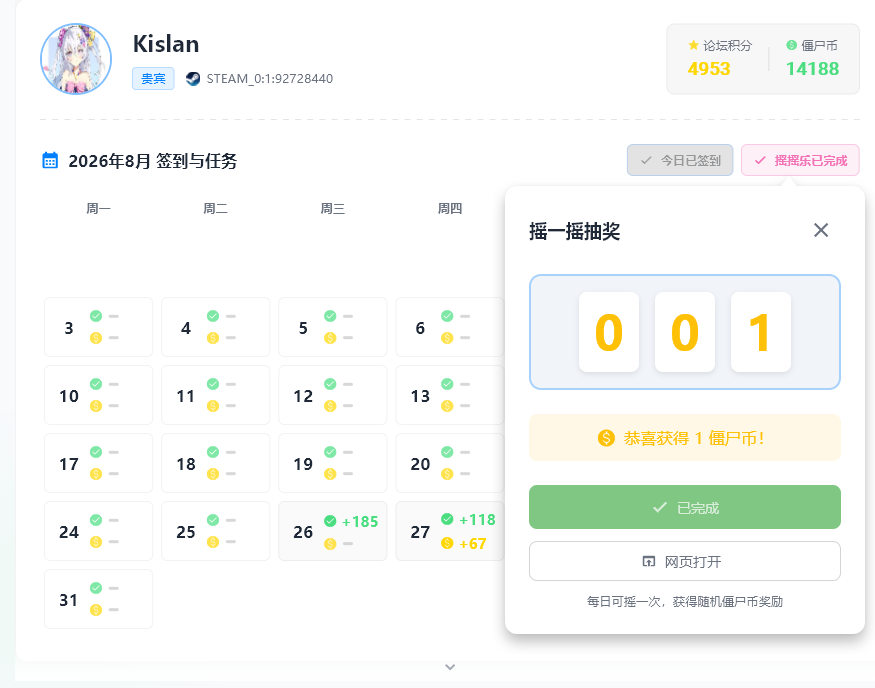Click the +185 points on day 26
The image size is (875, 688).
pyautogui.click(x=360, y=522)
